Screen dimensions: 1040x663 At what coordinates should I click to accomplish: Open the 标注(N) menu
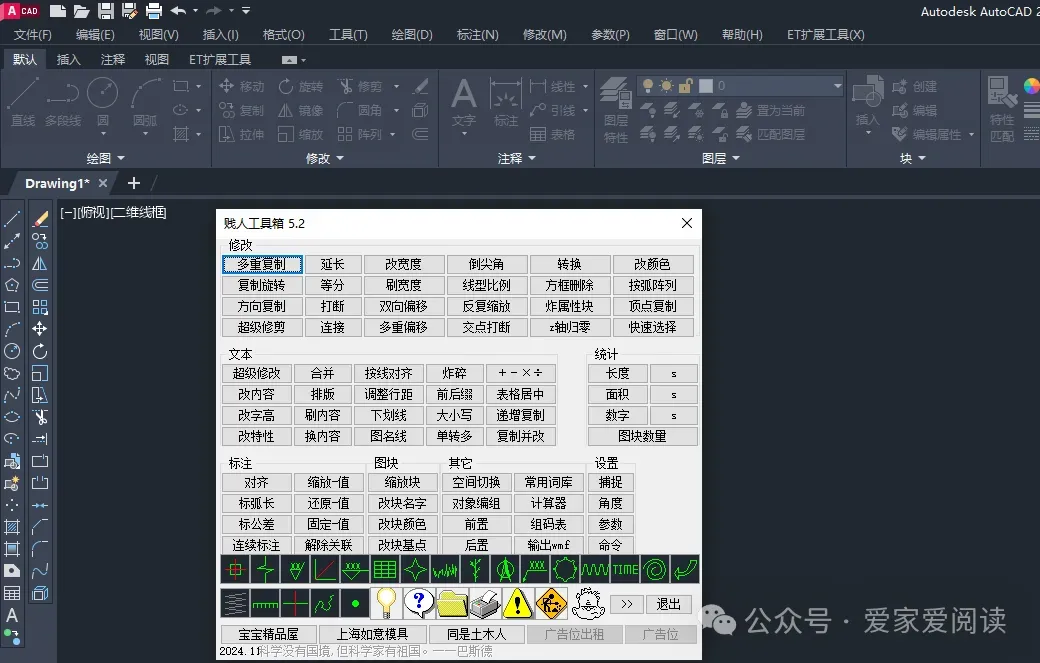tap(478, 34)
